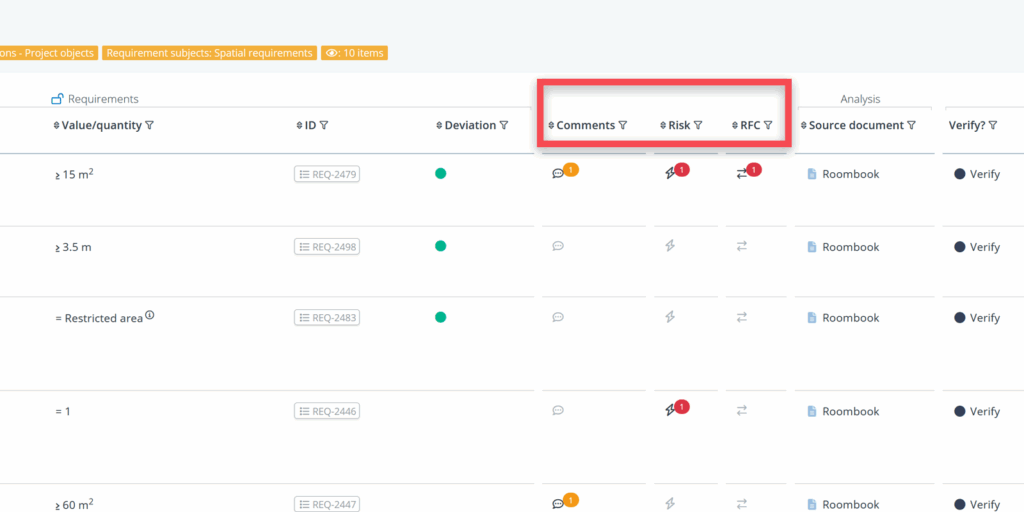Click the comment icon in REQ-2483 row
The width and height of the screenshot is (1024, 512).
pos(558,317)
